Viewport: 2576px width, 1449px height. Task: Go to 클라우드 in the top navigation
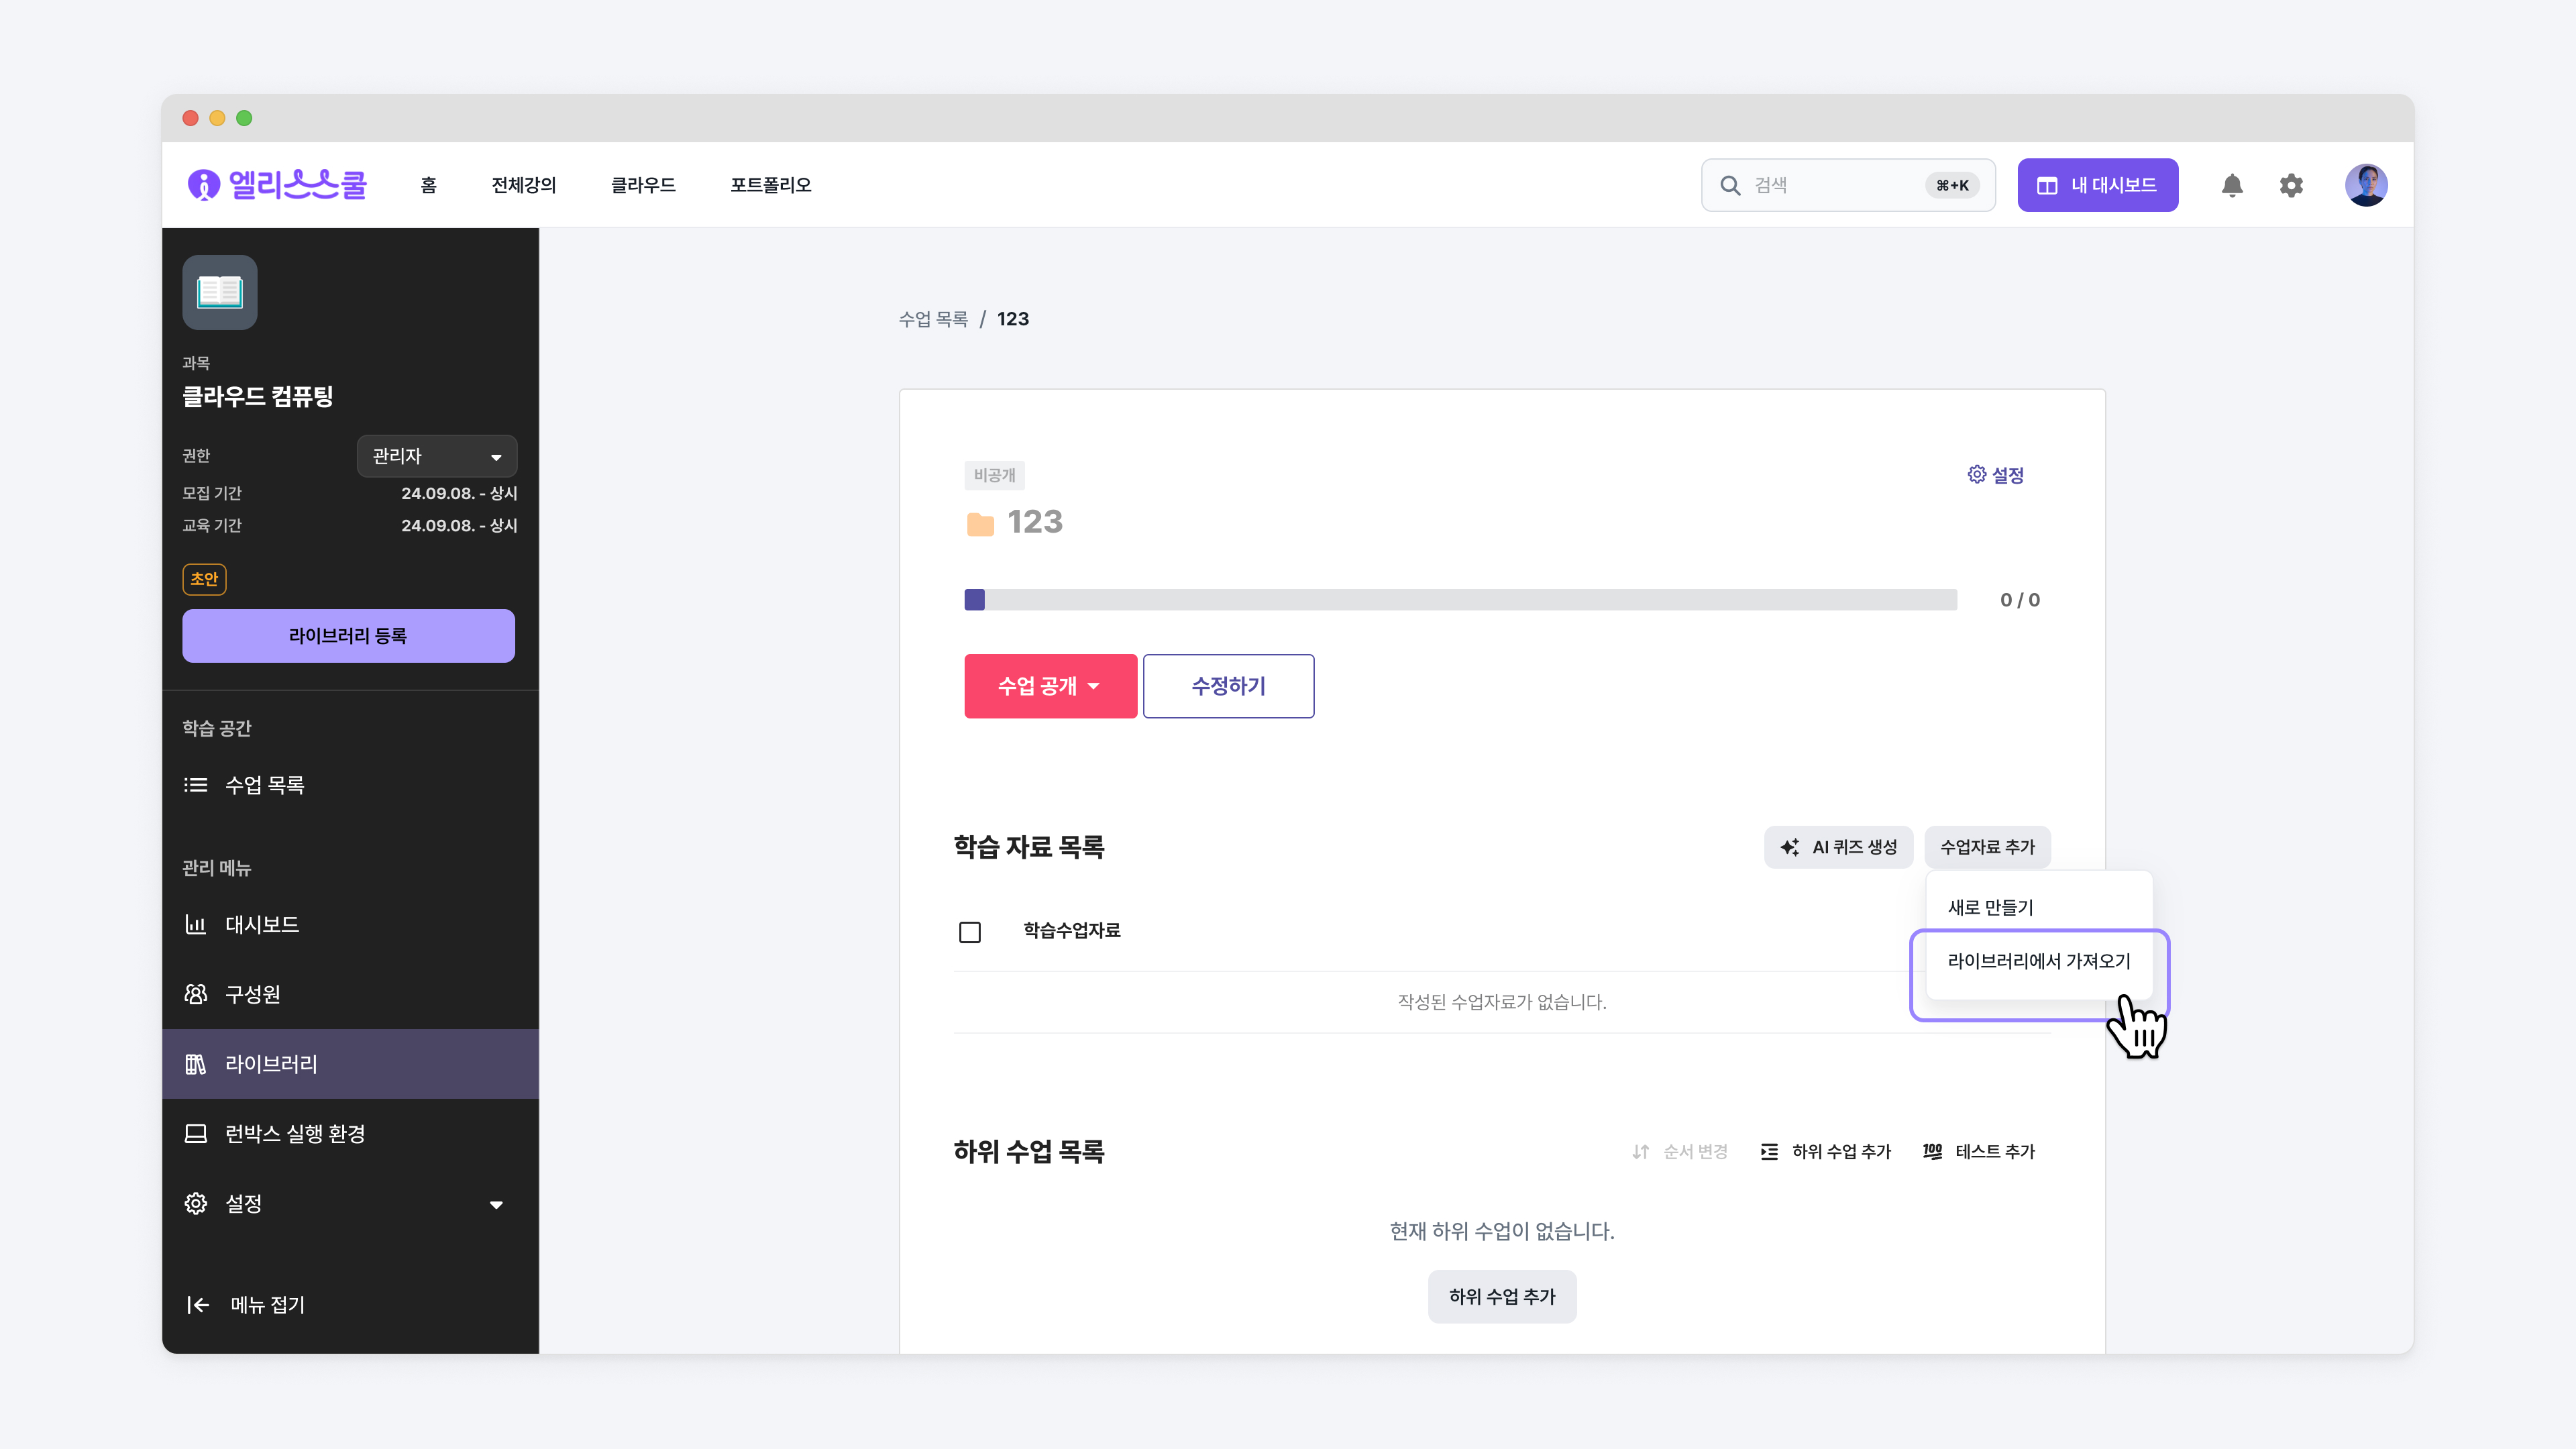tap(643, 185)
